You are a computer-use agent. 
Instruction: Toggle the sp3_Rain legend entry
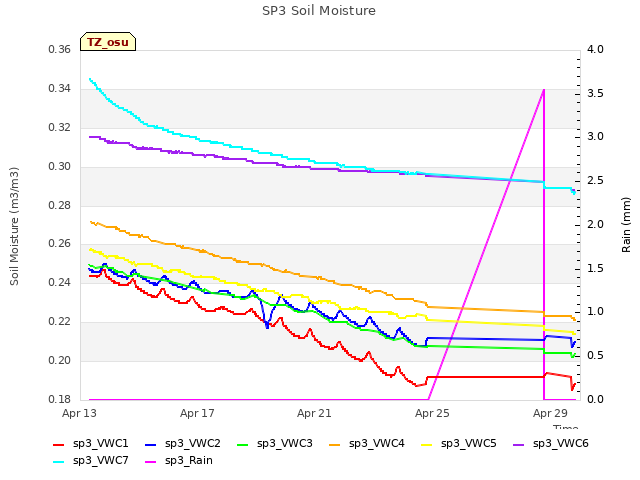coord(179,461)
